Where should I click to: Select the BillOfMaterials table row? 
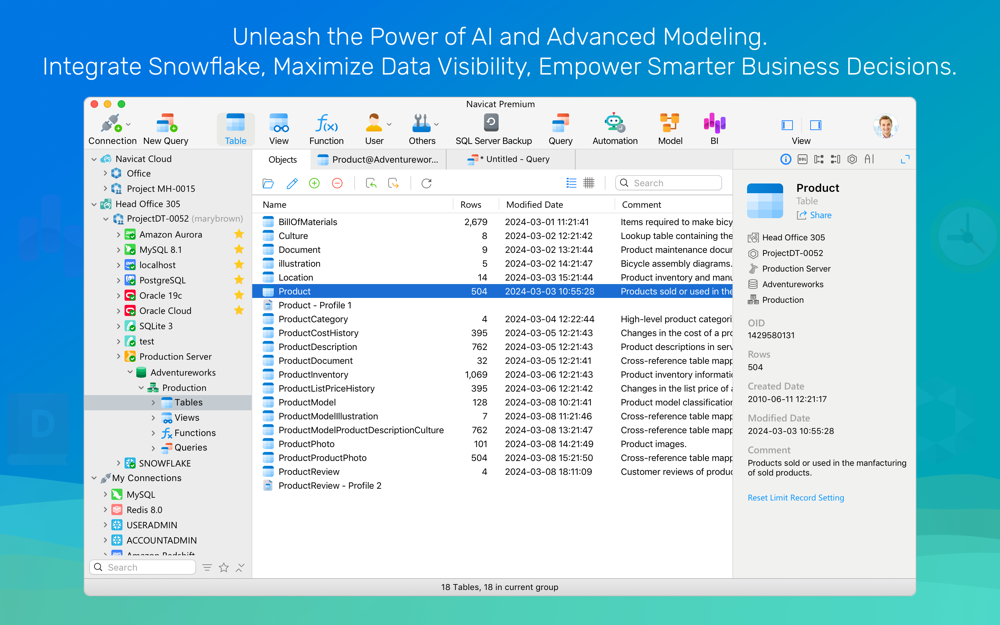point(492,222)
